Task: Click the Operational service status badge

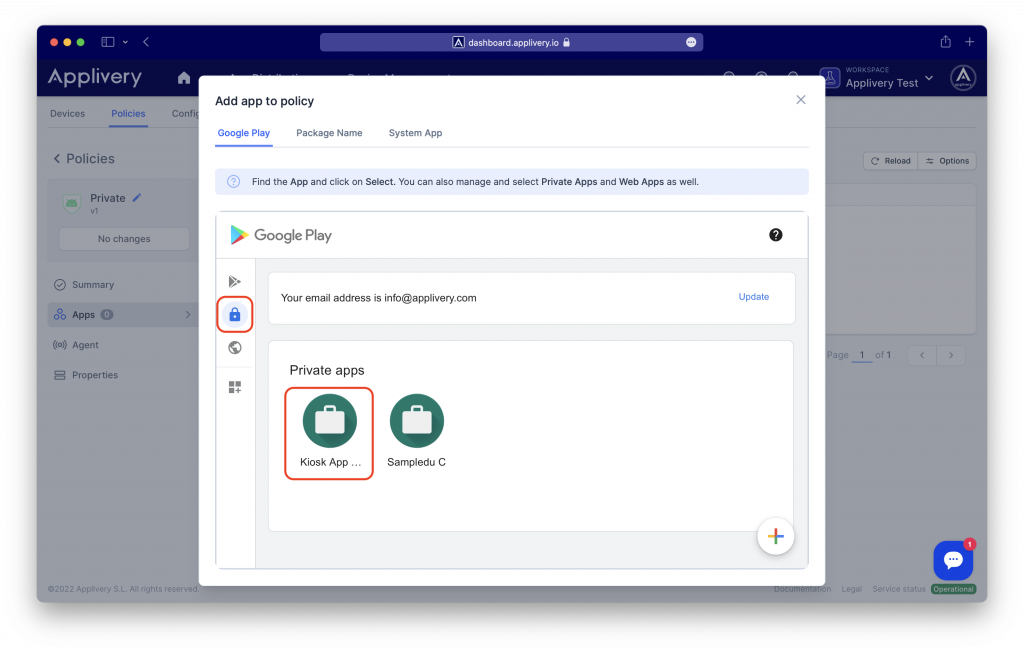Action: 953,589
